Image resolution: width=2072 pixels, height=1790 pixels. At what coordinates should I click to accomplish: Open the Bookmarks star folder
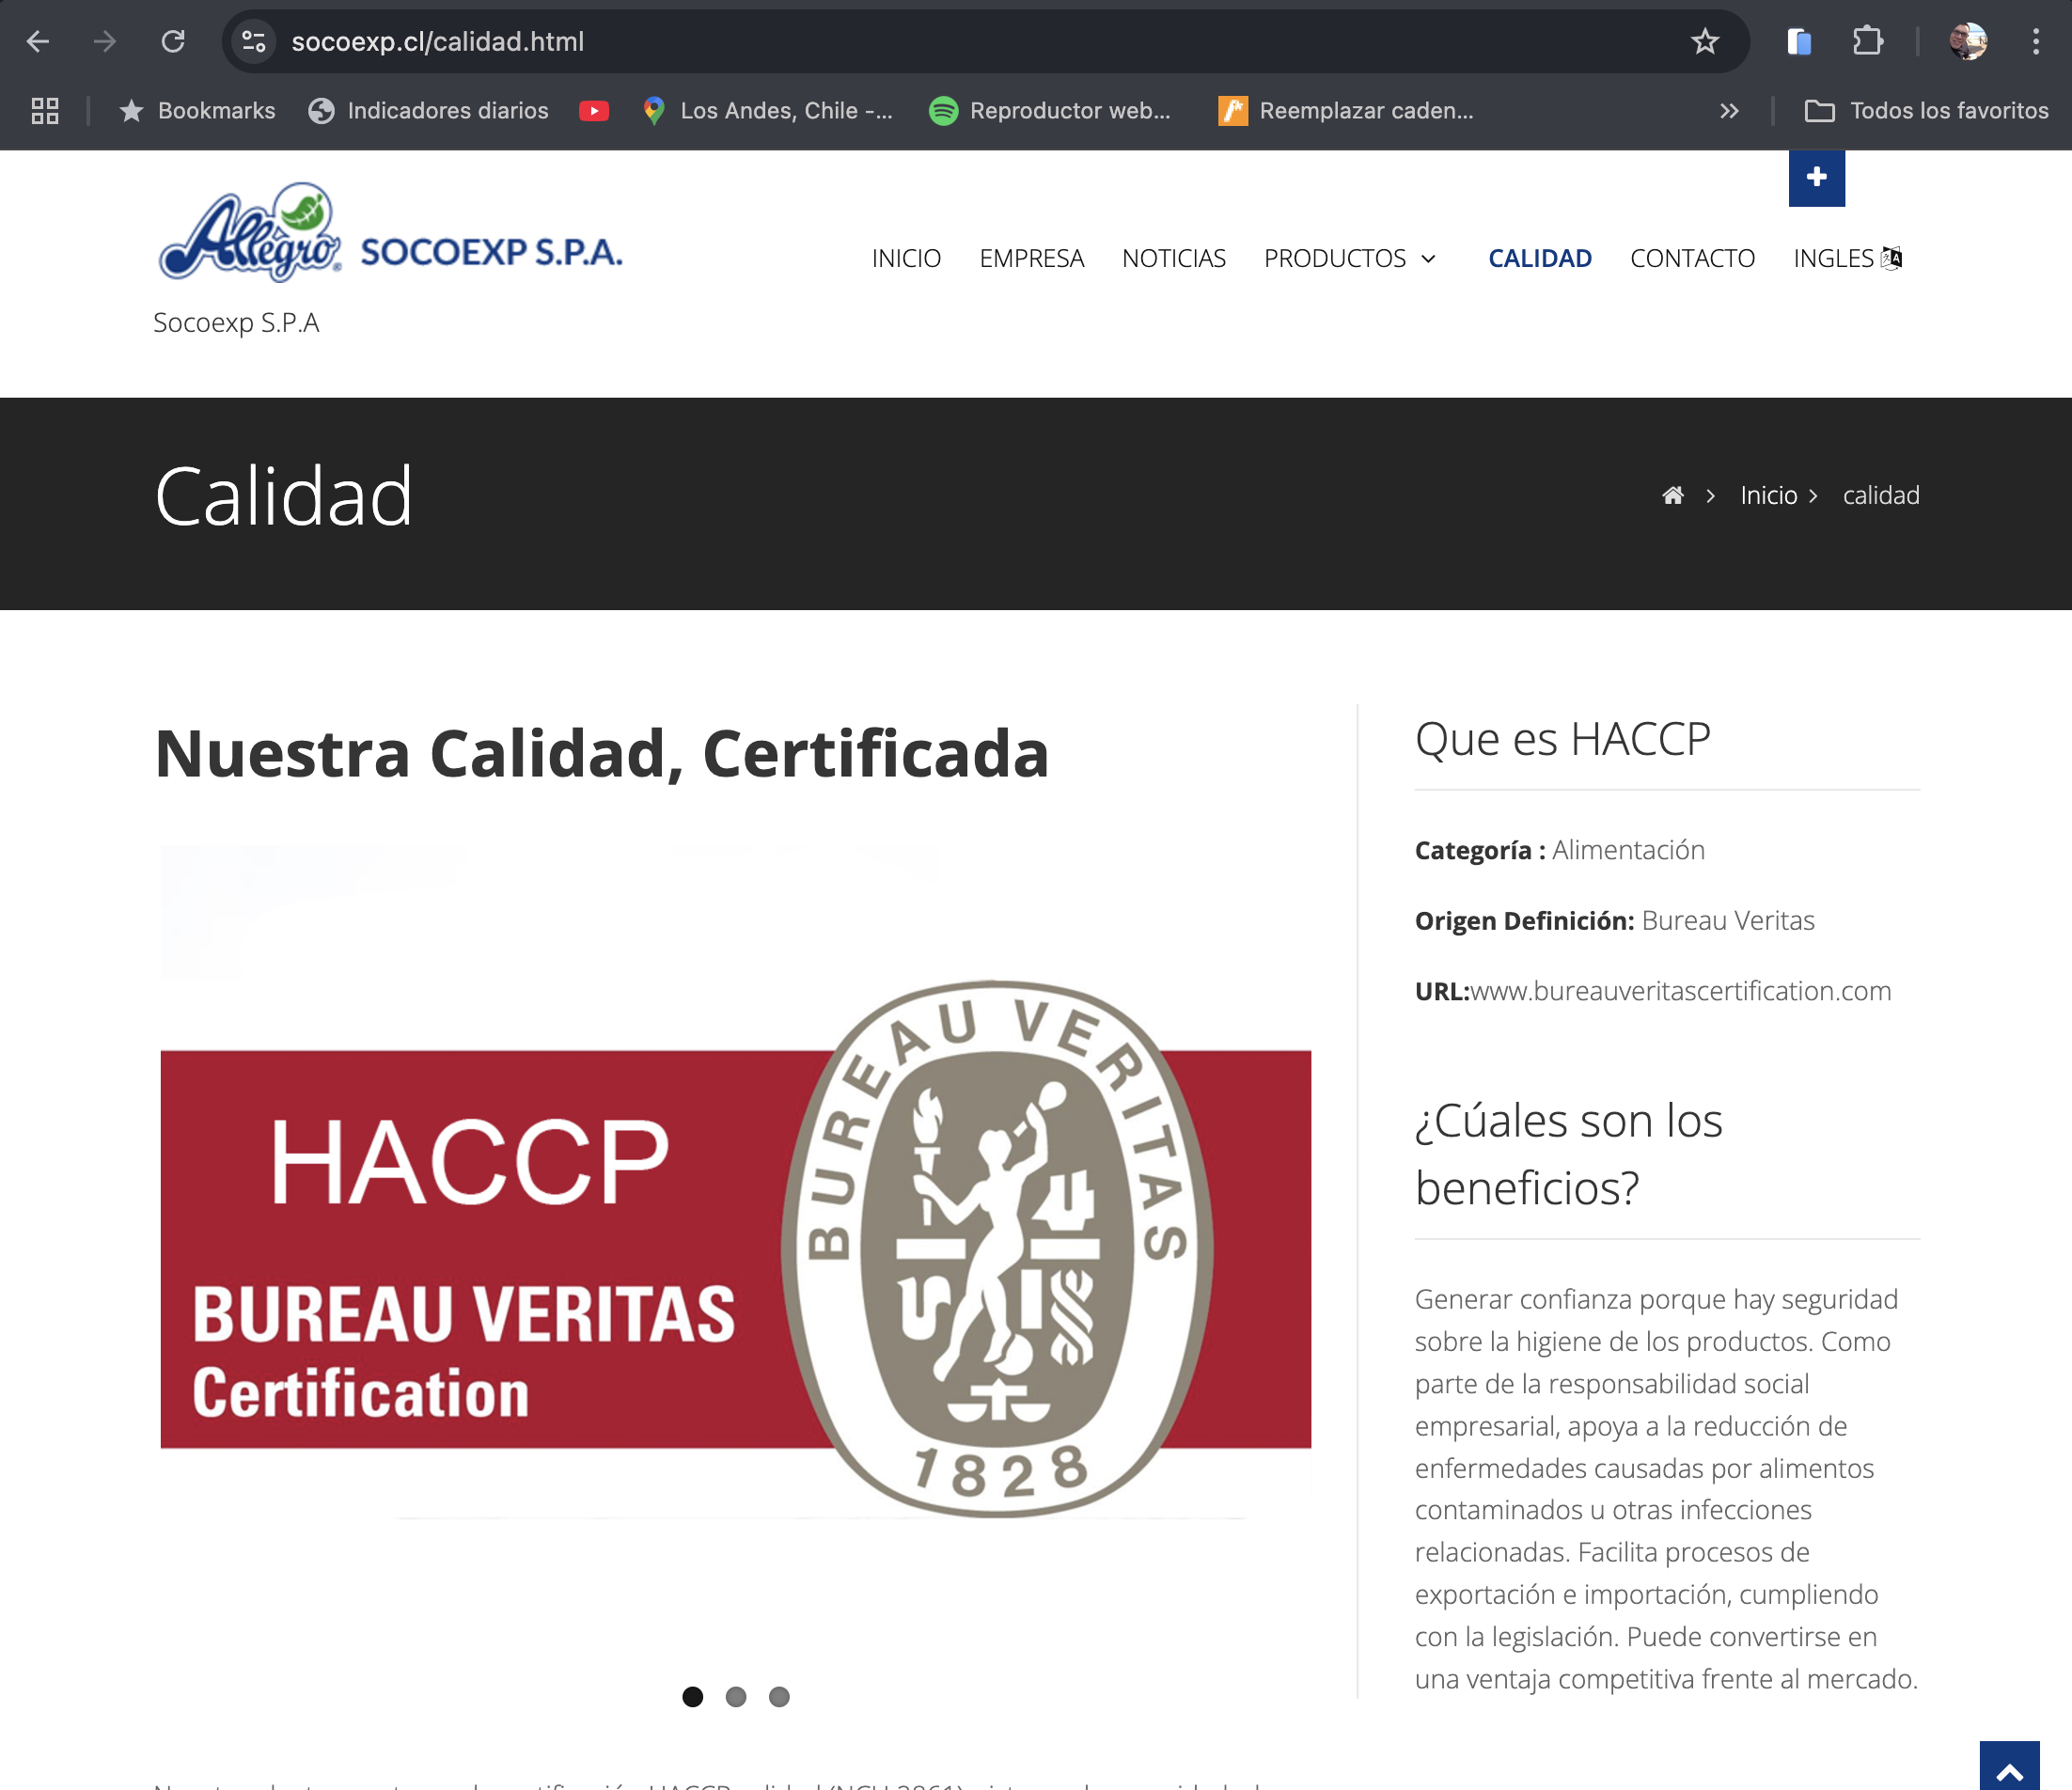197,110
